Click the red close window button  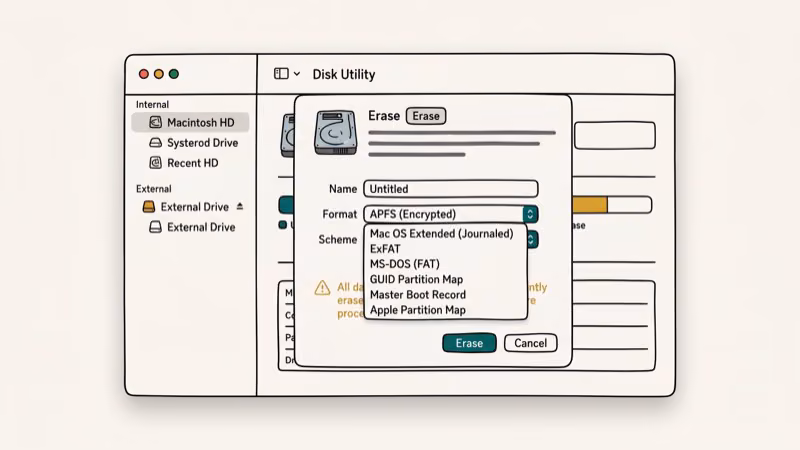point(144,74)
